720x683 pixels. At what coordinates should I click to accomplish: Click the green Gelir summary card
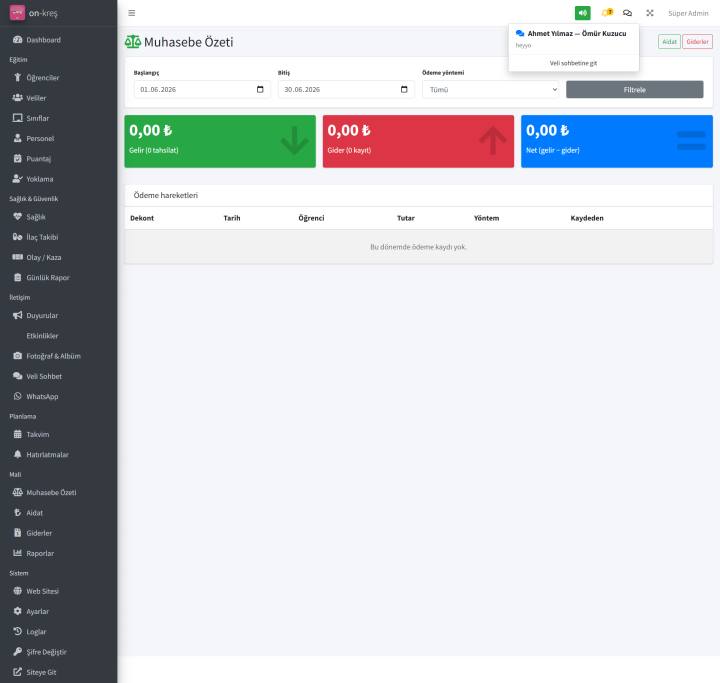point(220,141)
